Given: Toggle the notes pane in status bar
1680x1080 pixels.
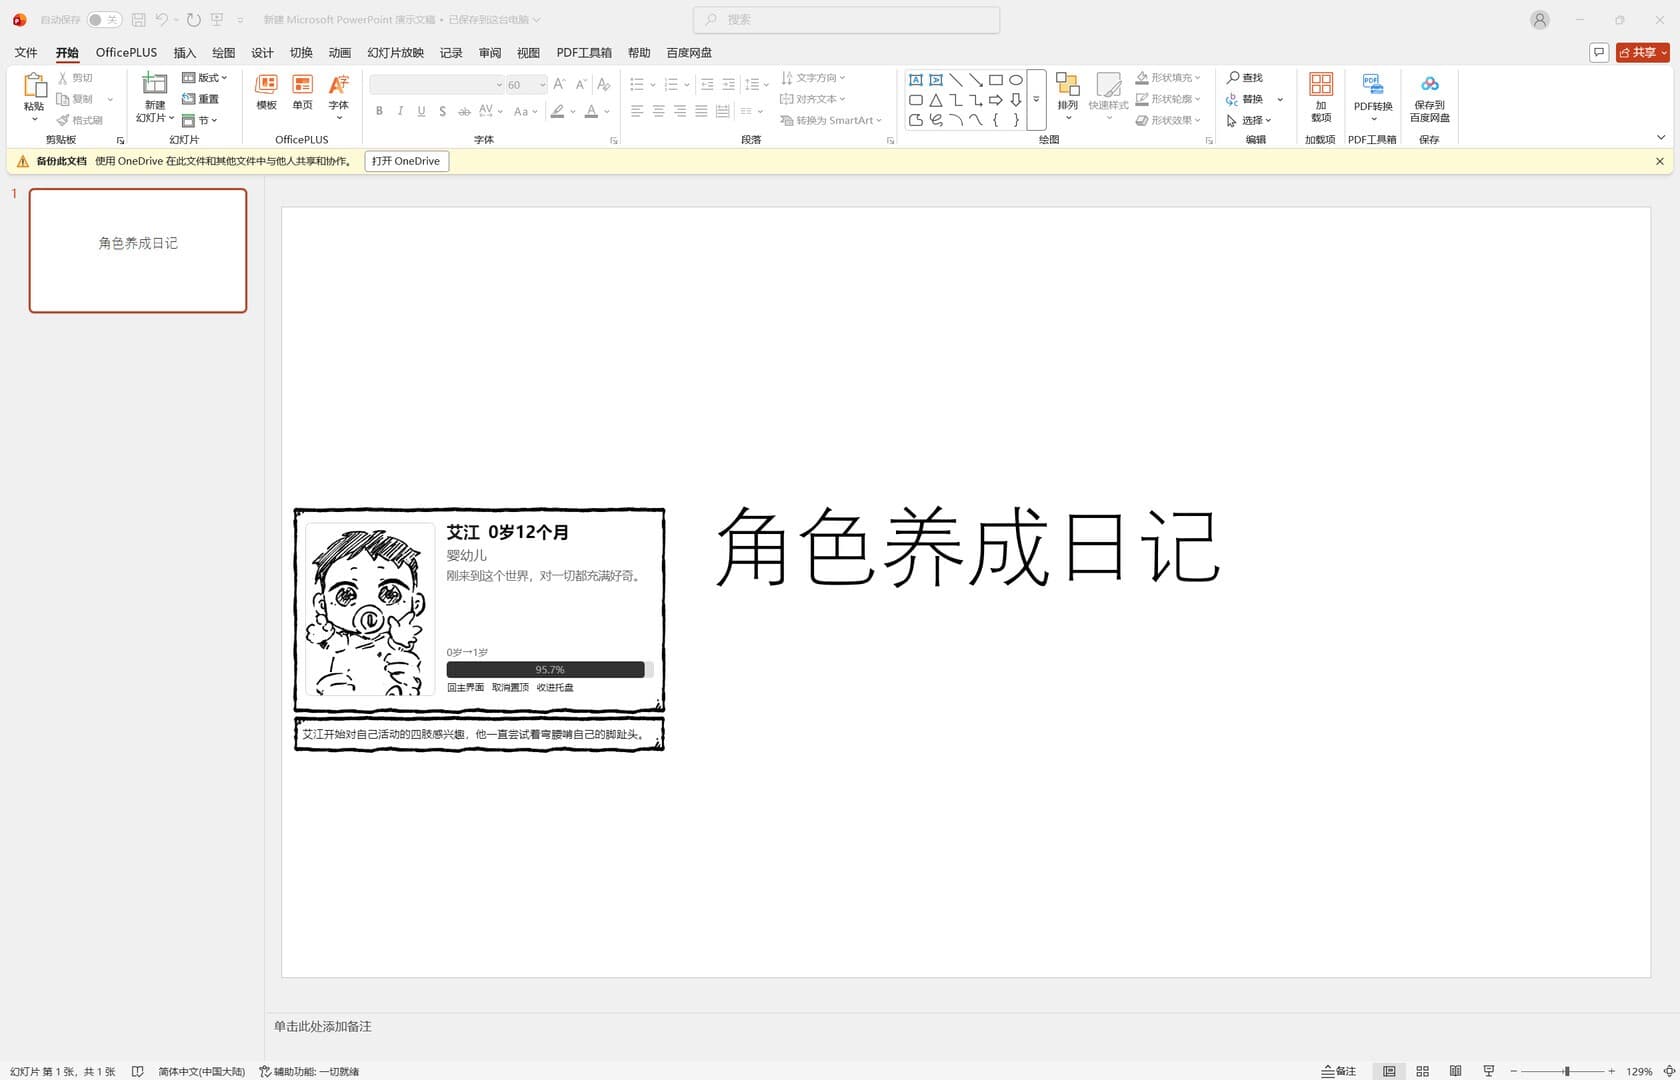Looking at the screenshot, I should click(1339, 1071).
